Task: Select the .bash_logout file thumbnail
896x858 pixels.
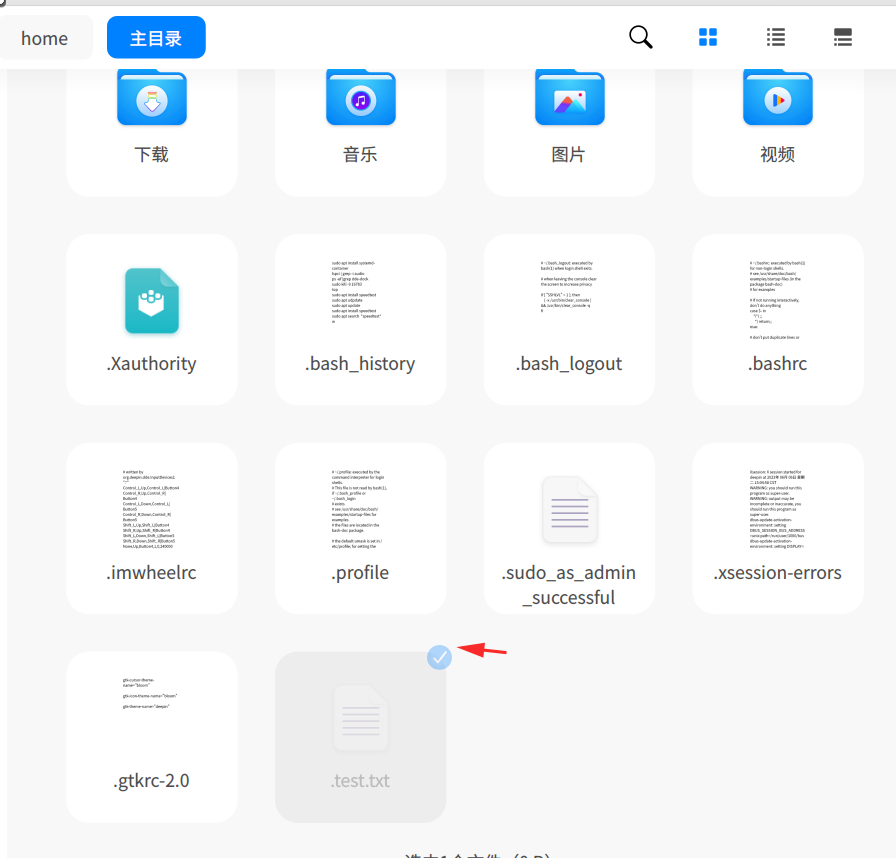Action: point(569,286)
